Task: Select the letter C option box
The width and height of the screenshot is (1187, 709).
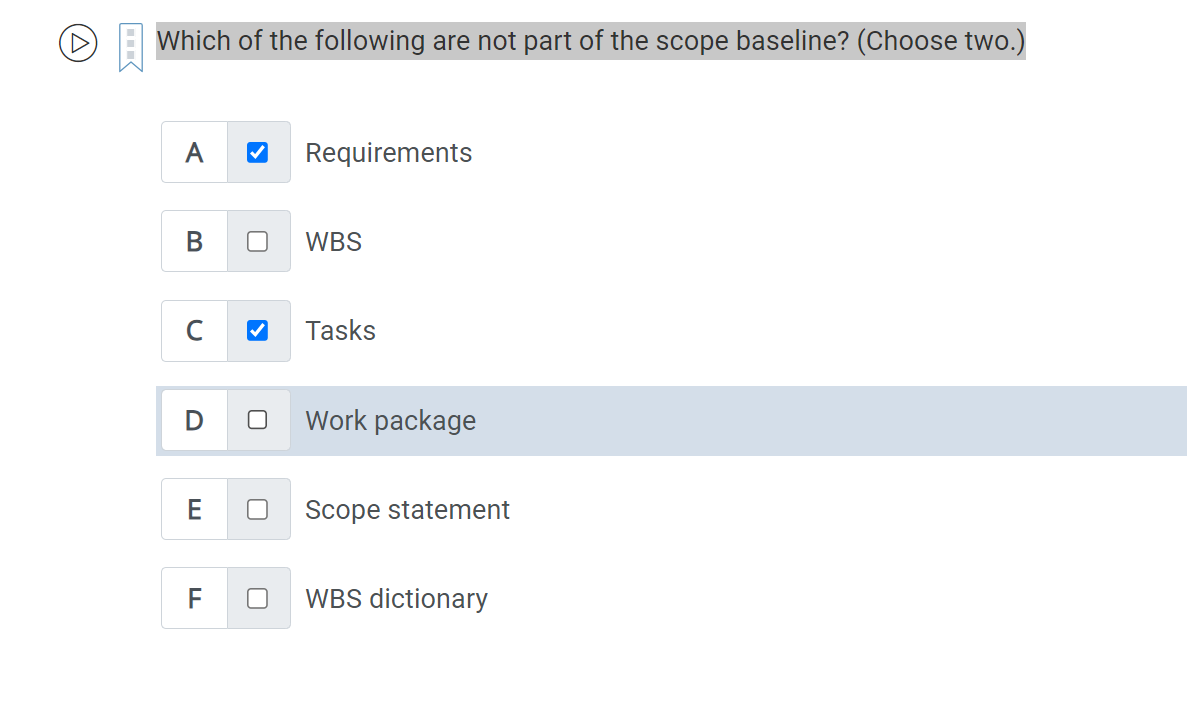Action: click(195, 331)
